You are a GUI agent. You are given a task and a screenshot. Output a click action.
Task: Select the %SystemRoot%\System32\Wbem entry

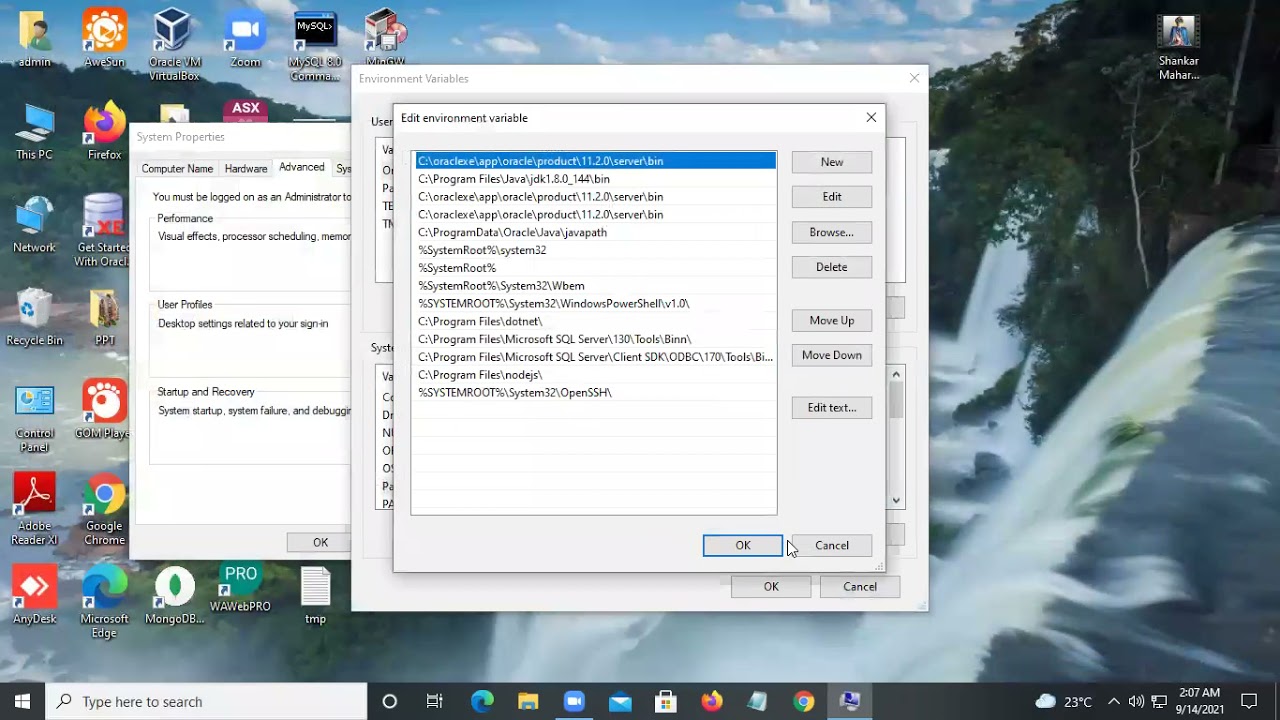click(x=595, y=286)
